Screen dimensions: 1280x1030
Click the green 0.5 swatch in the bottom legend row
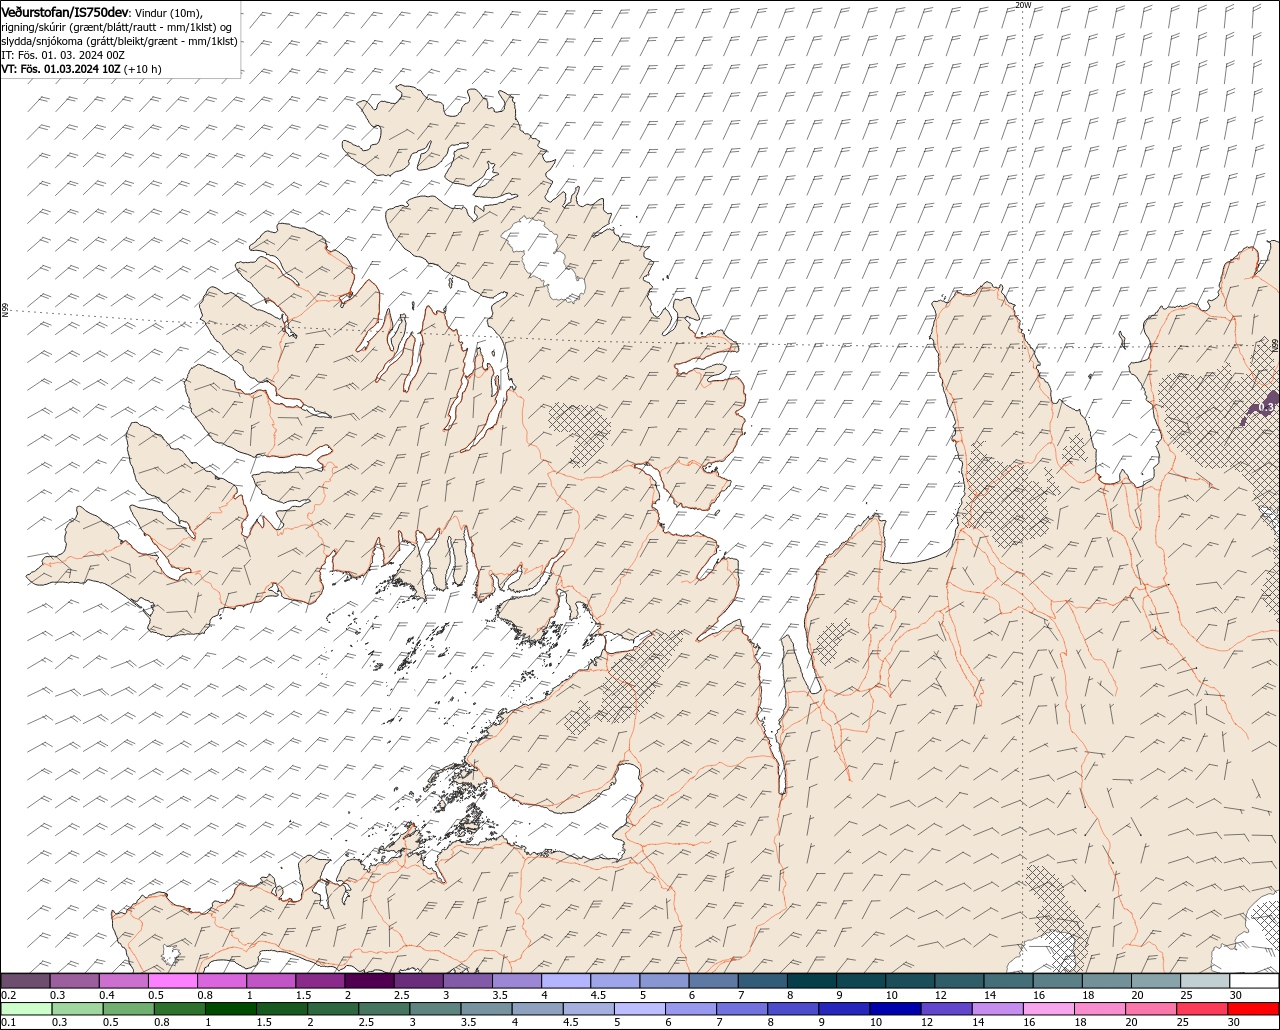tap(129, 1009)
